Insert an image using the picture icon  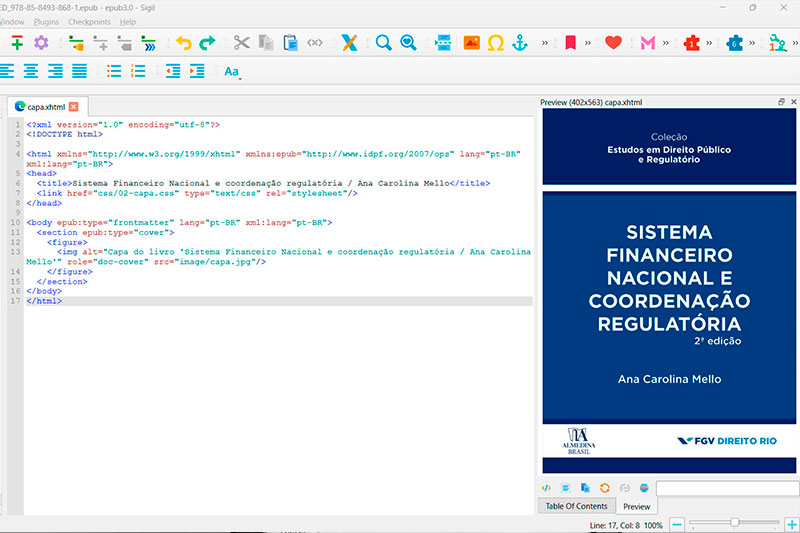coord(471,43)
